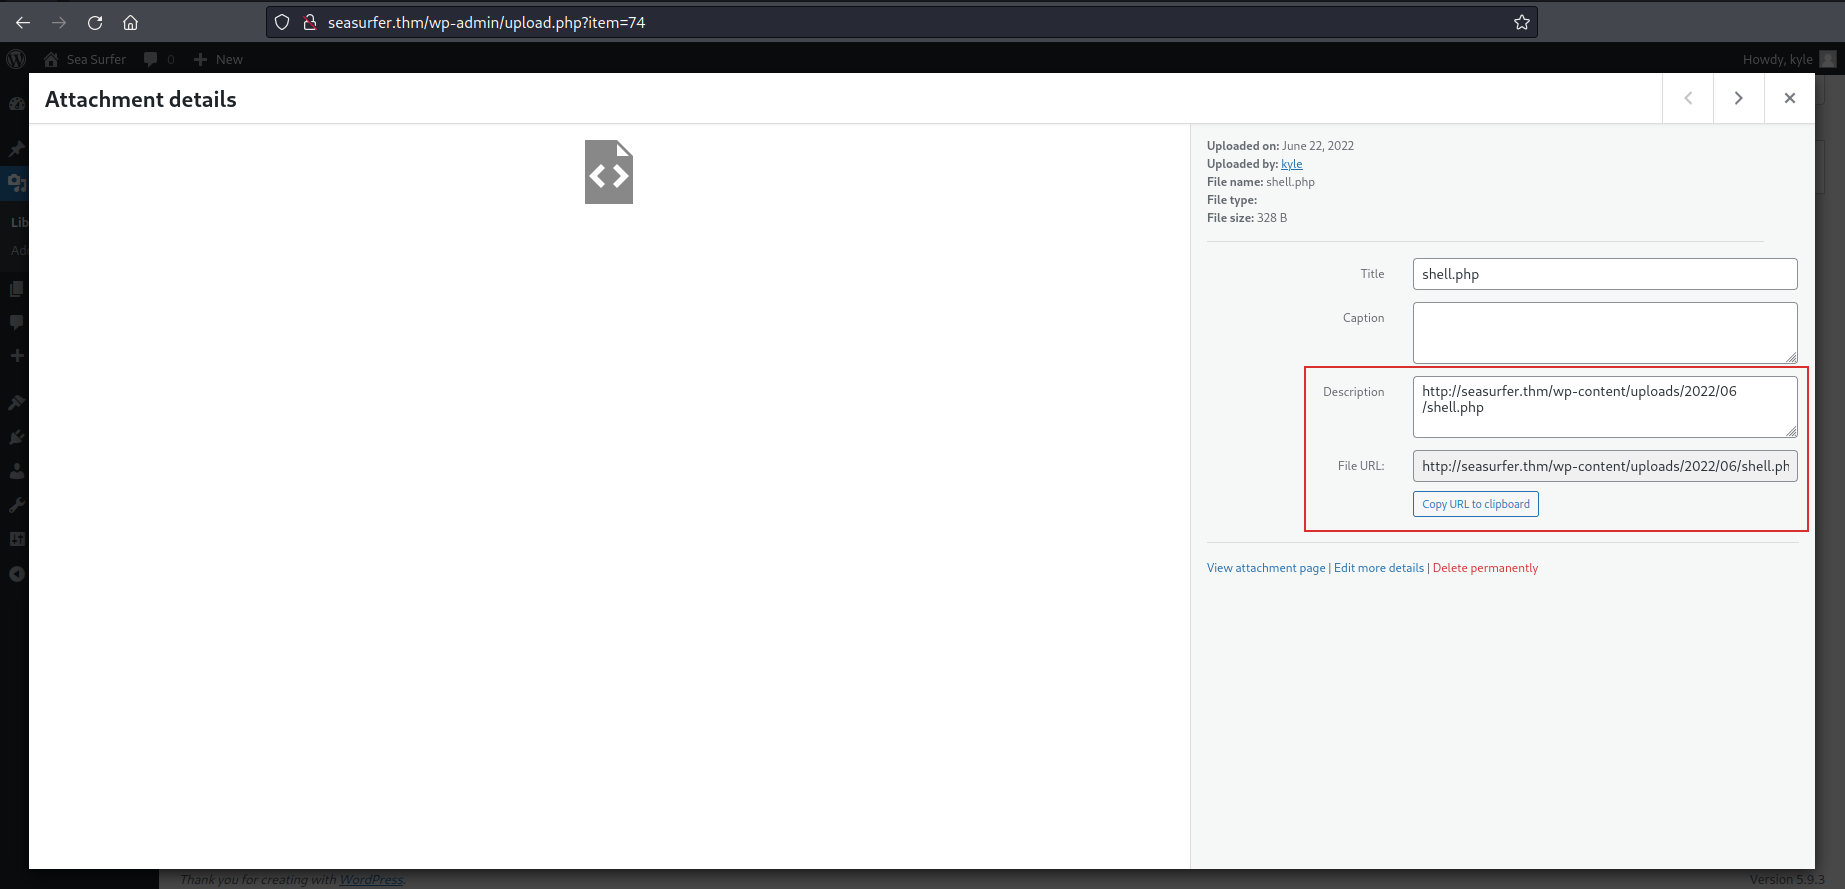Bookmark this page with the star icon

[x=1521, y=22]
